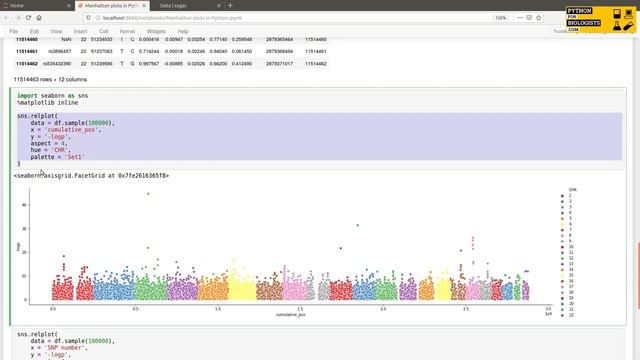Click the 'aspect = 4' line
Screen dimensions: 640x360
click(49, 143)
